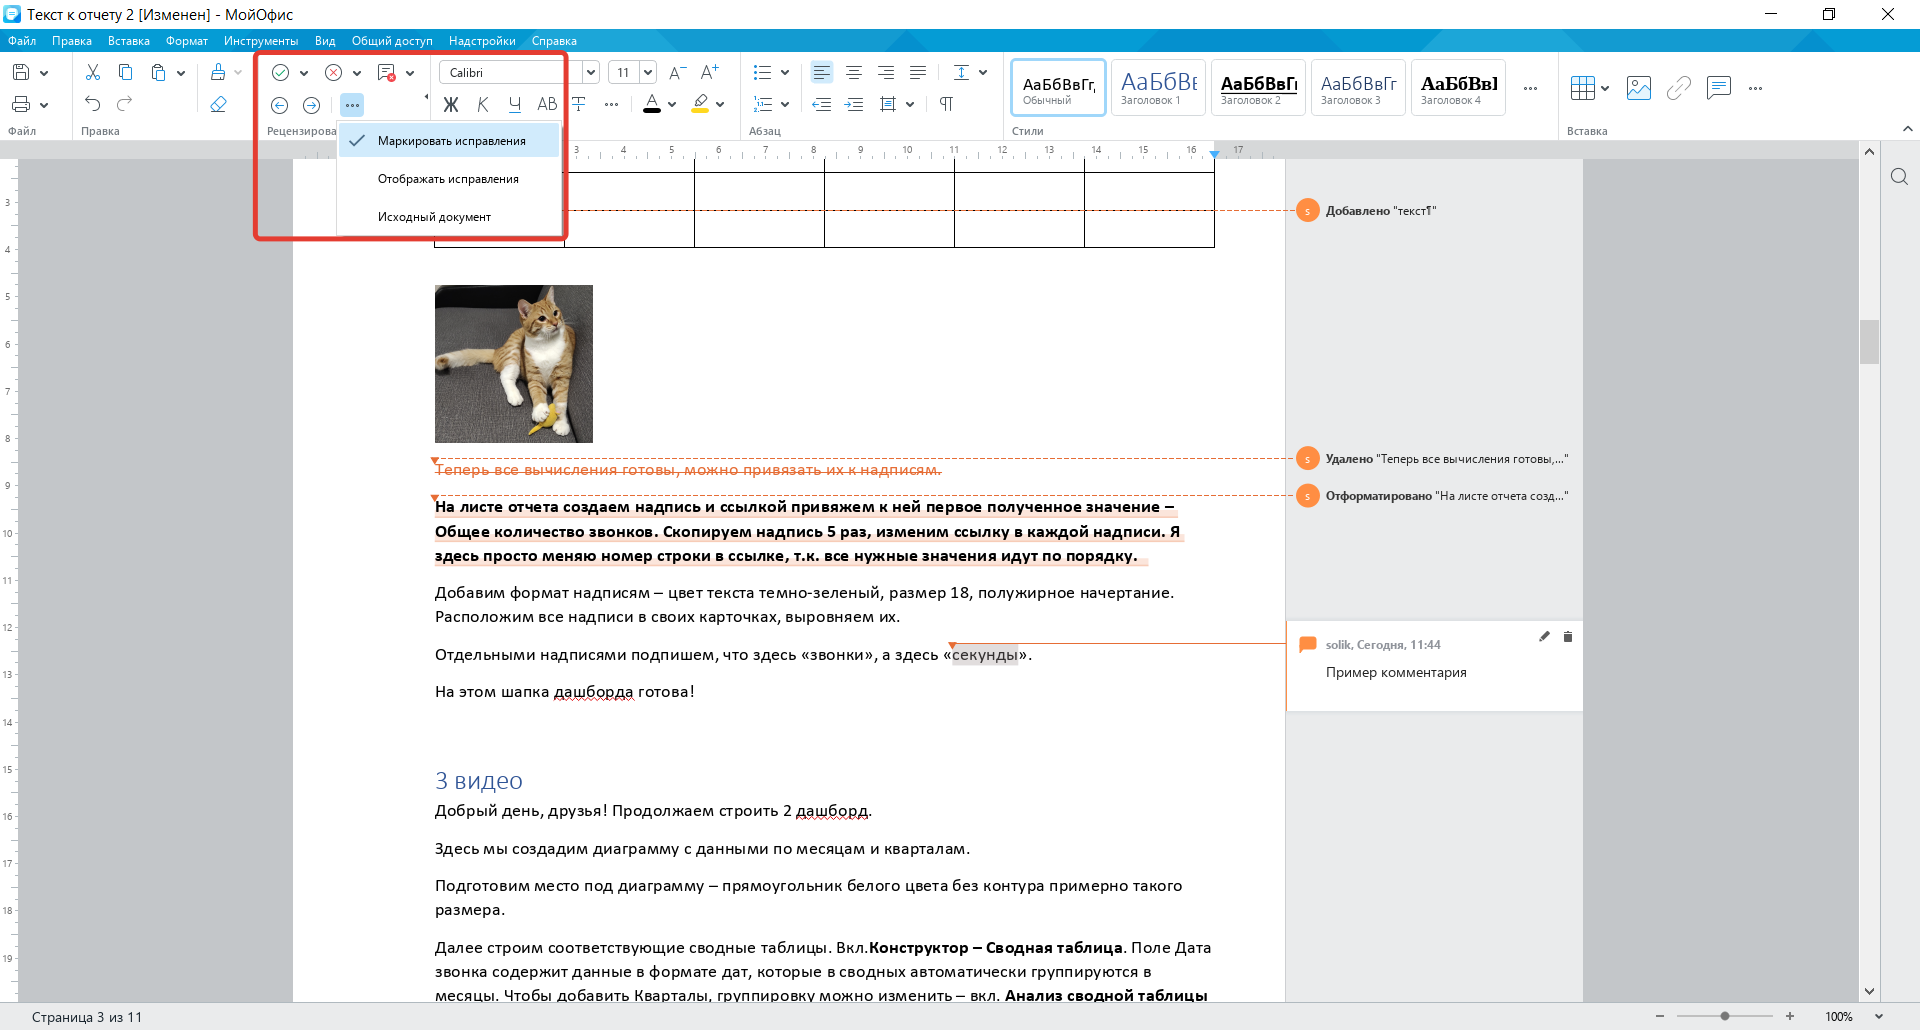Click the copy formatting brush icon
Screen dimensions: 1920x1030
tap(218, 72)
